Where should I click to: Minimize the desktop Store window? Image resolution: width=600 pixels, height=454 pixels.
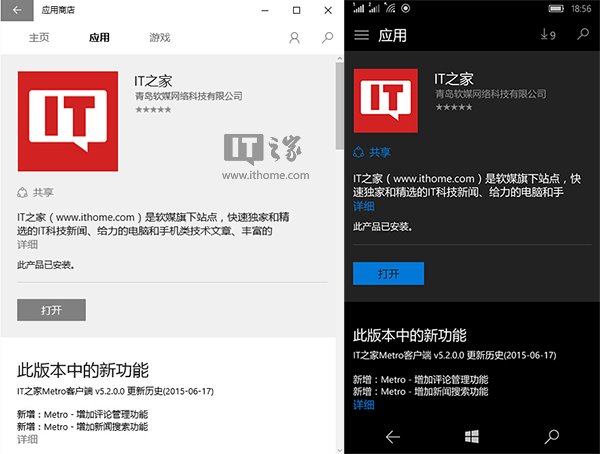pyautogui.click(x=265, y=10)
